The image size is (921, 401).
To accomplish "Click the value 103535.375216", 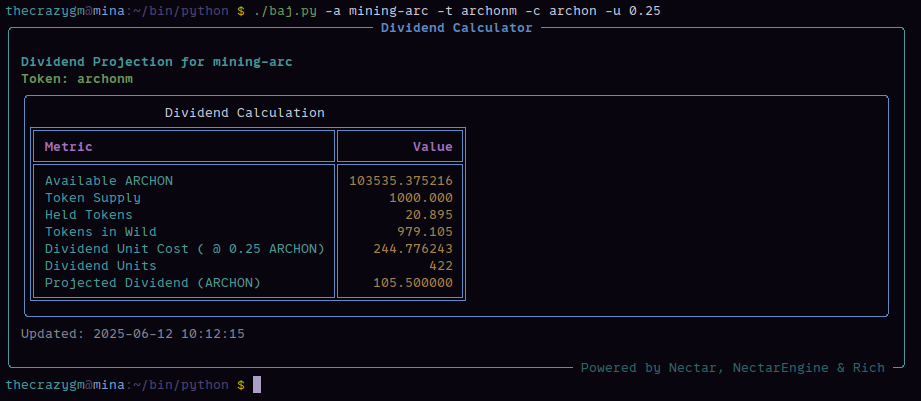I will (401, 181).
